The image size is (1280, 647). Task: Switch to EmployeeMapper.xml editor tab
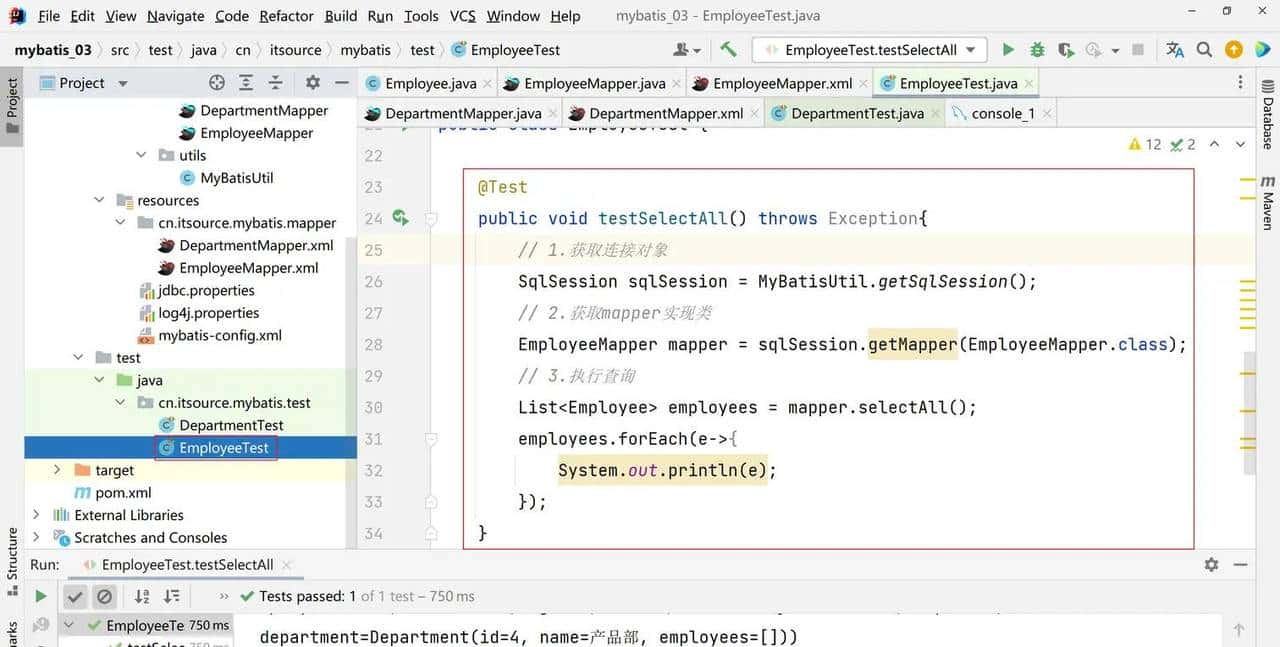(781, 83)
